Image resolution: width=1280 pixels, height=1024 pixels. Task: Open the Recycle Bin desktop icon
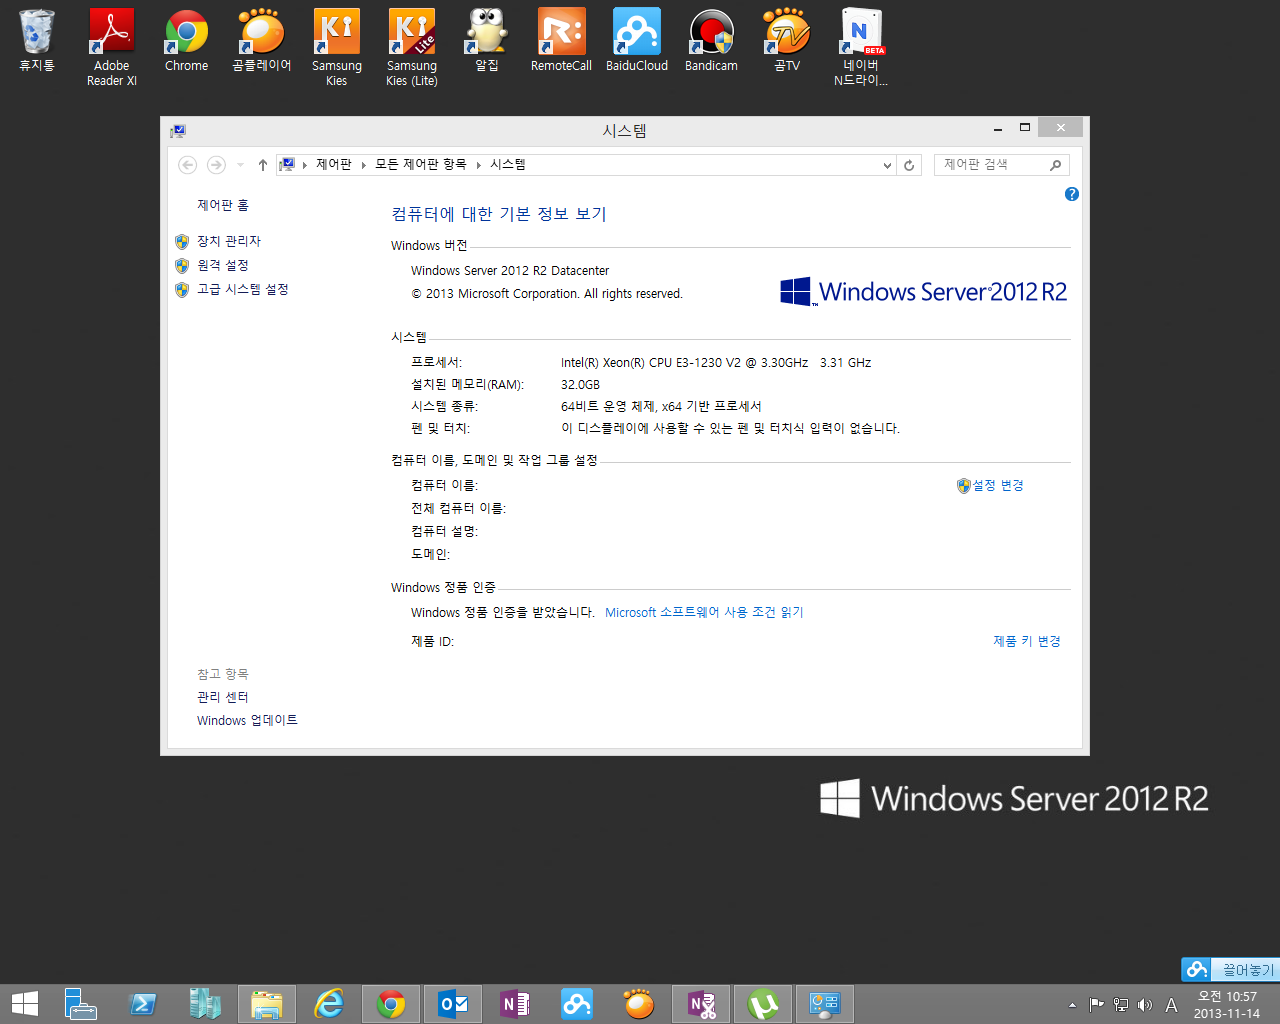(37, 42)
